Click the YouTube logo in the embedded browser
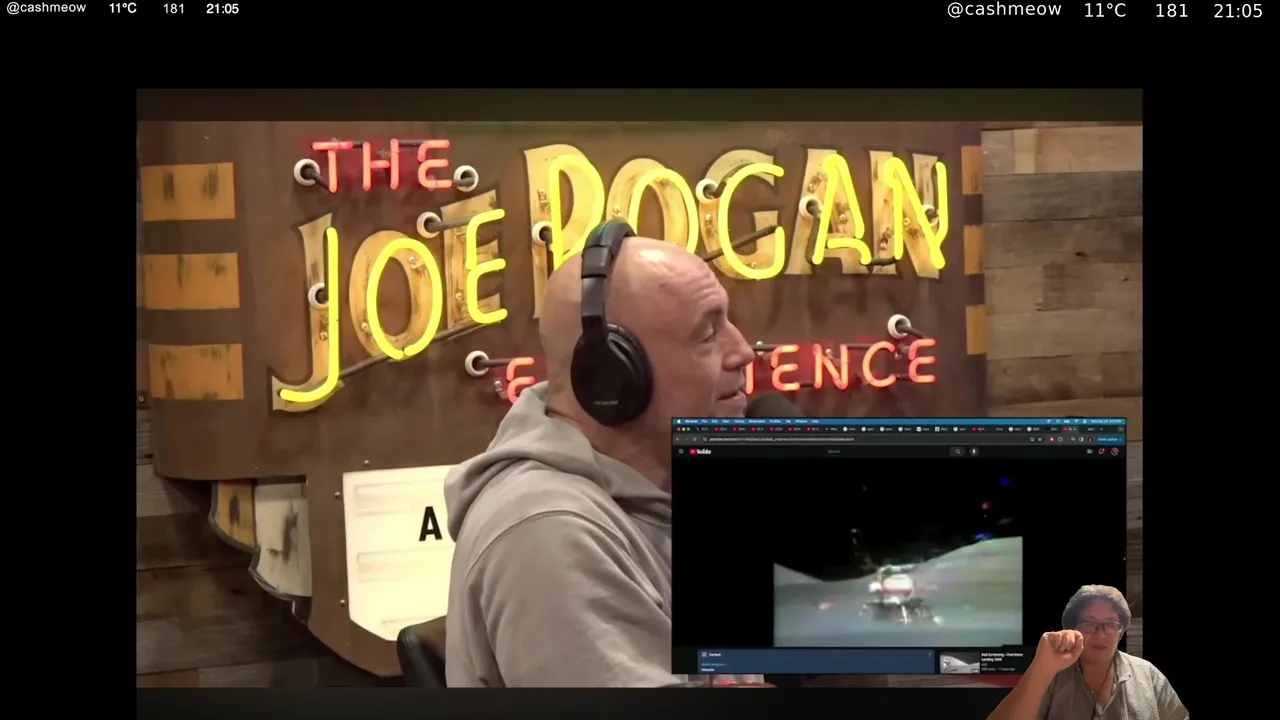 click(700, 451)
